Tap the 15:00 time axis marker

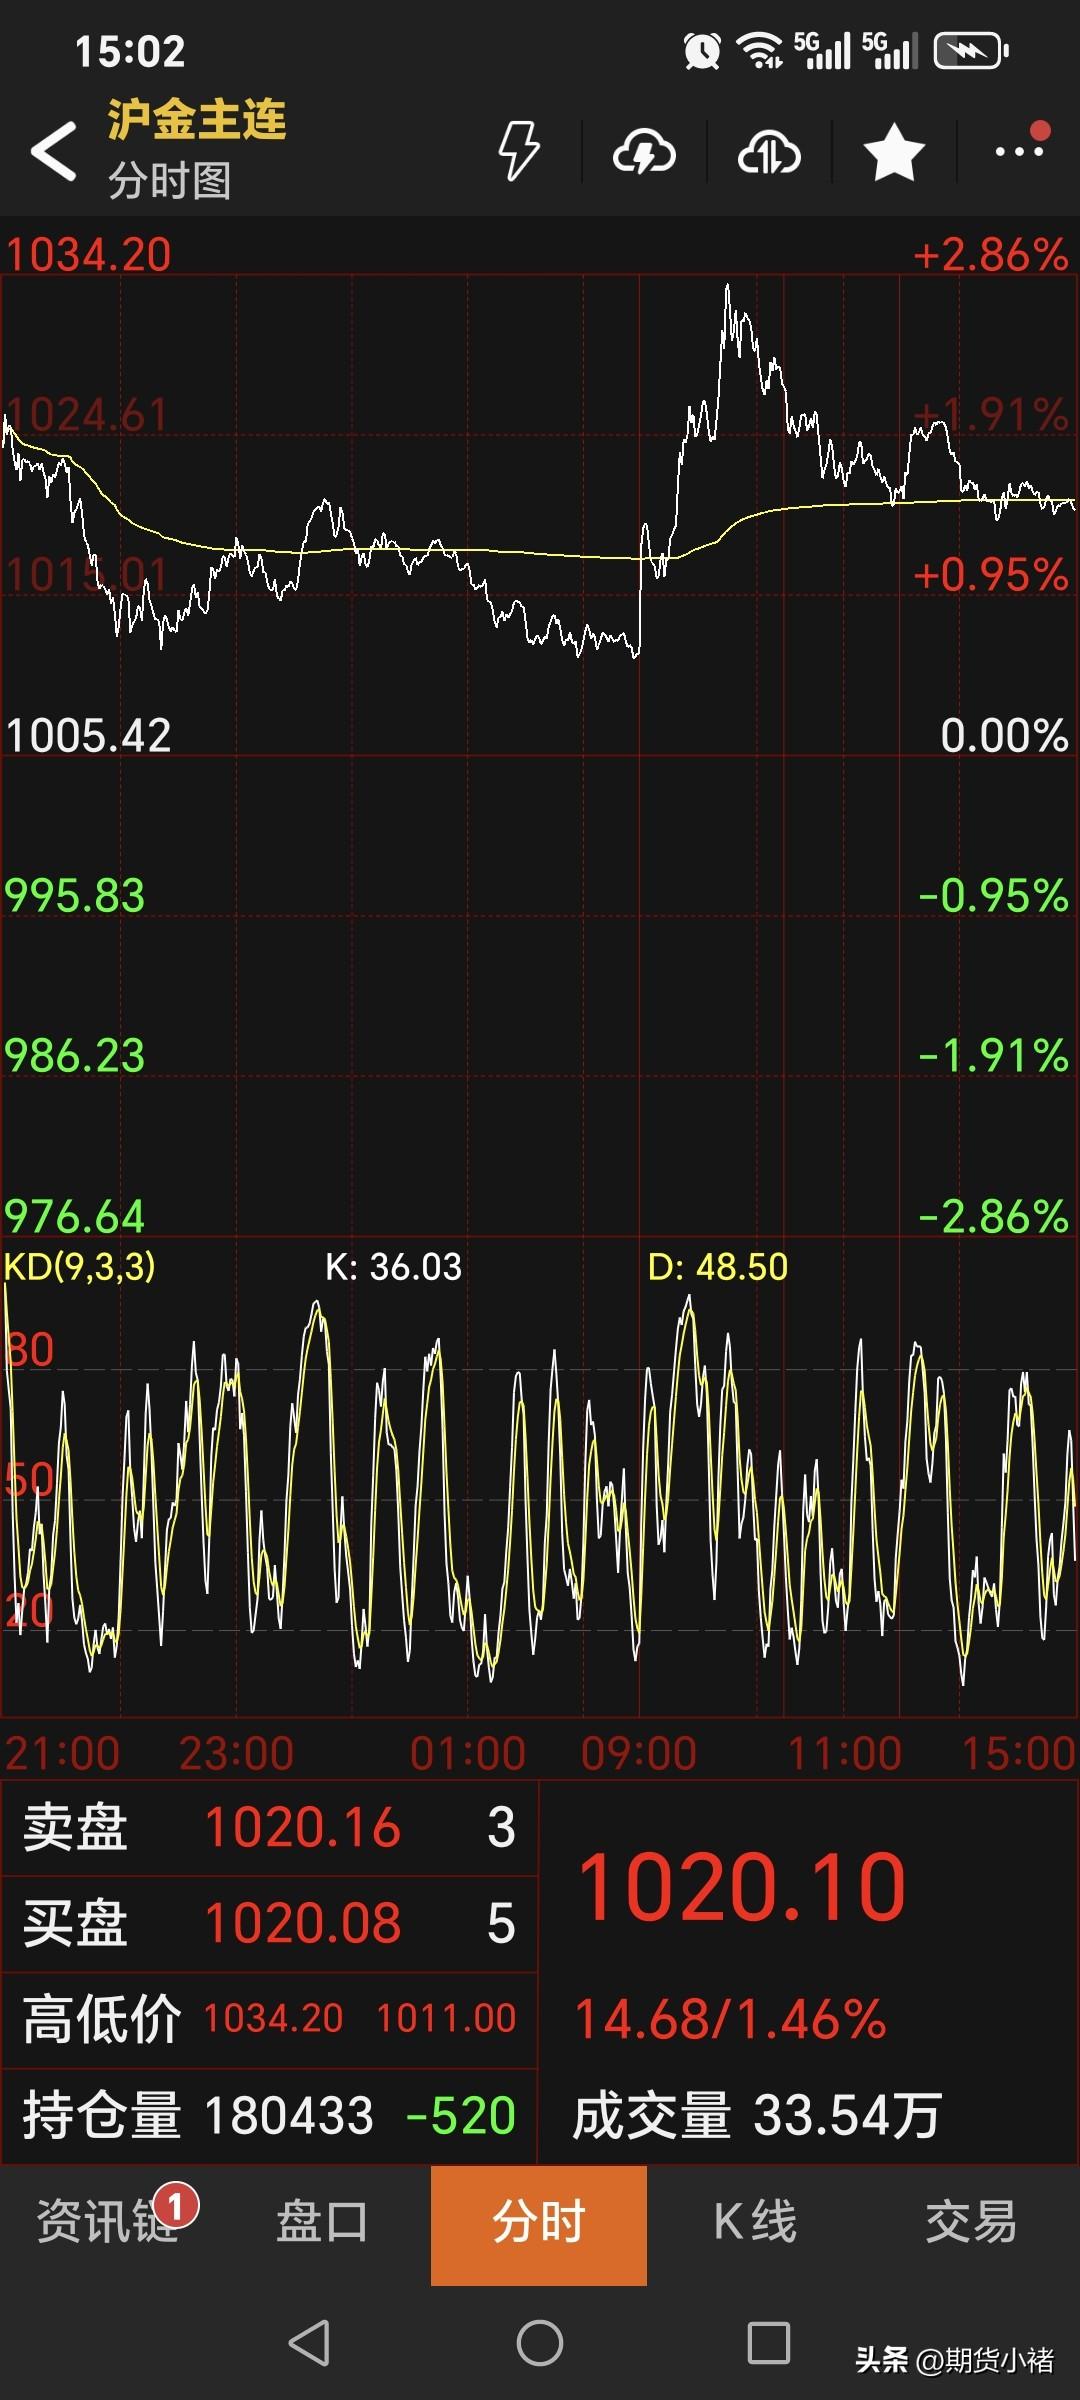[1018, 1754]
